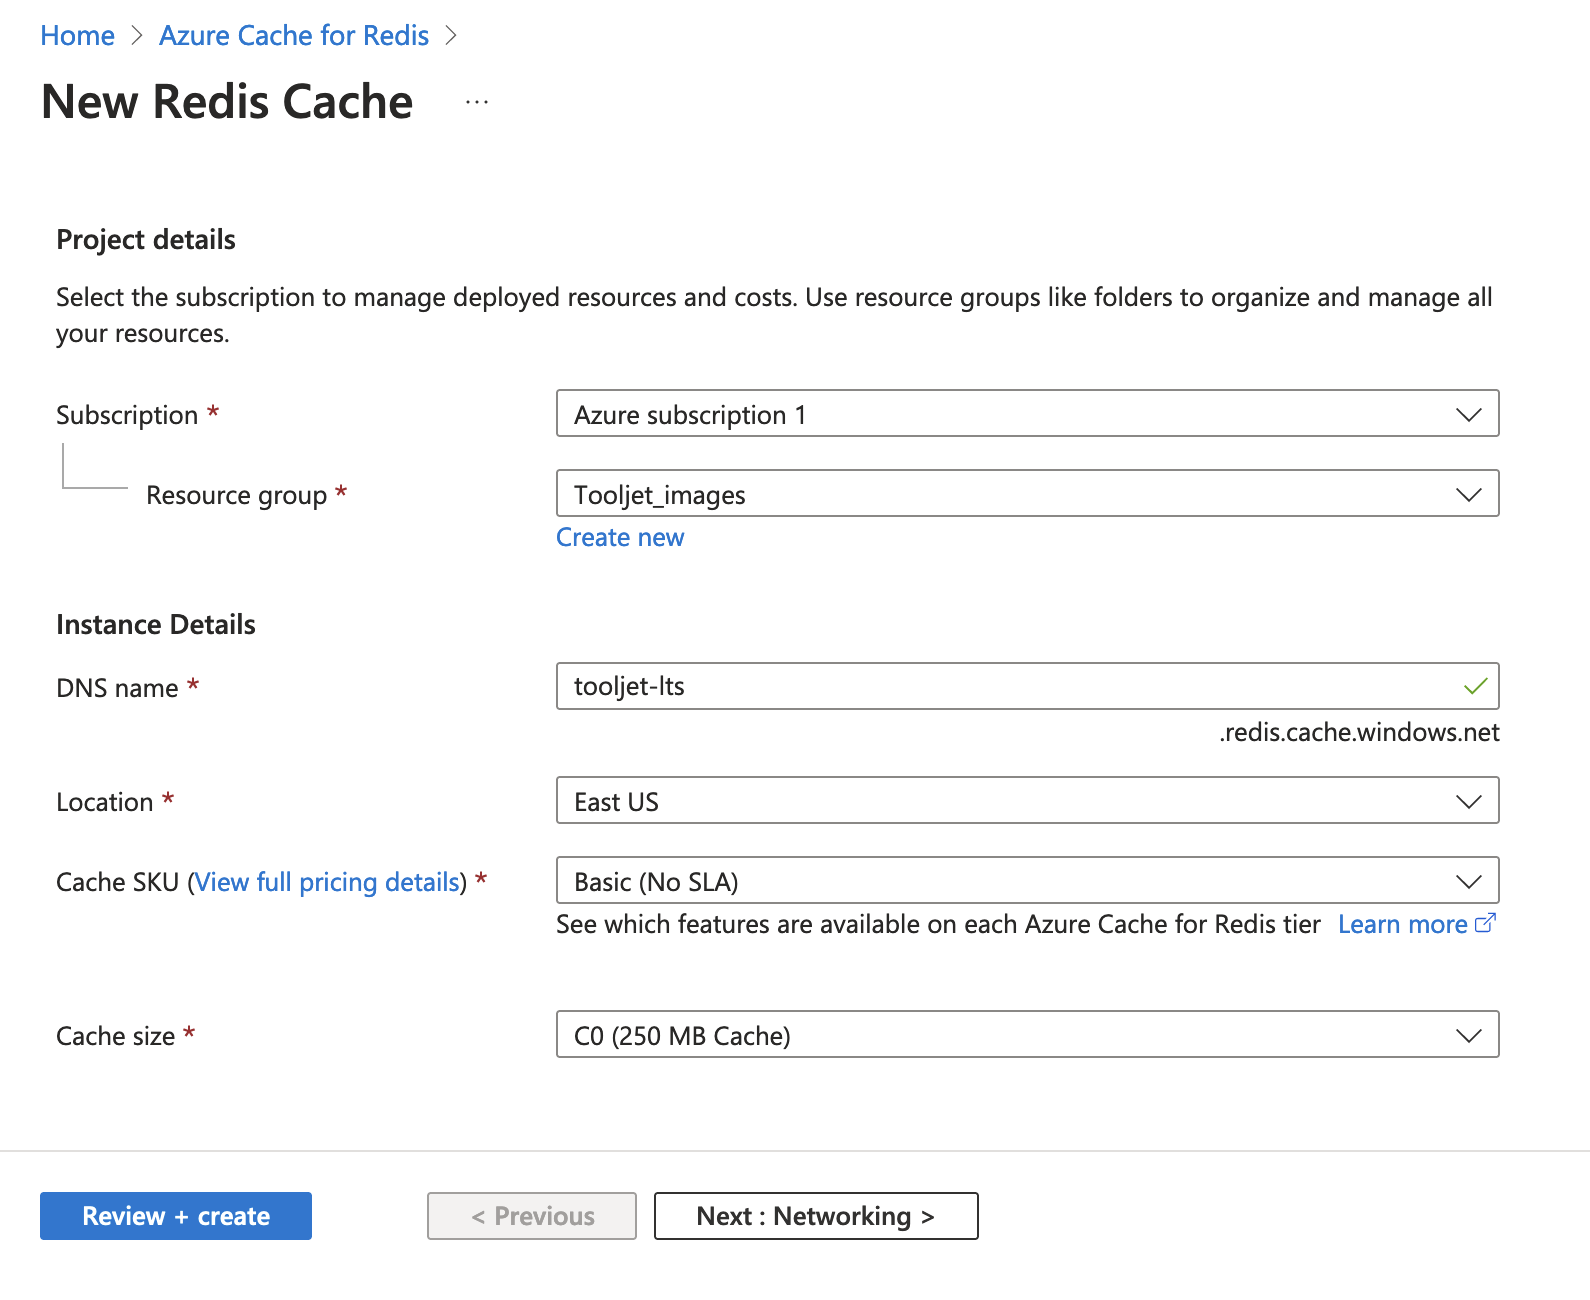Click the chevron arrow in Location field
Image resolution: width=1590 pixels, height=1300 pixels.
1468,801
